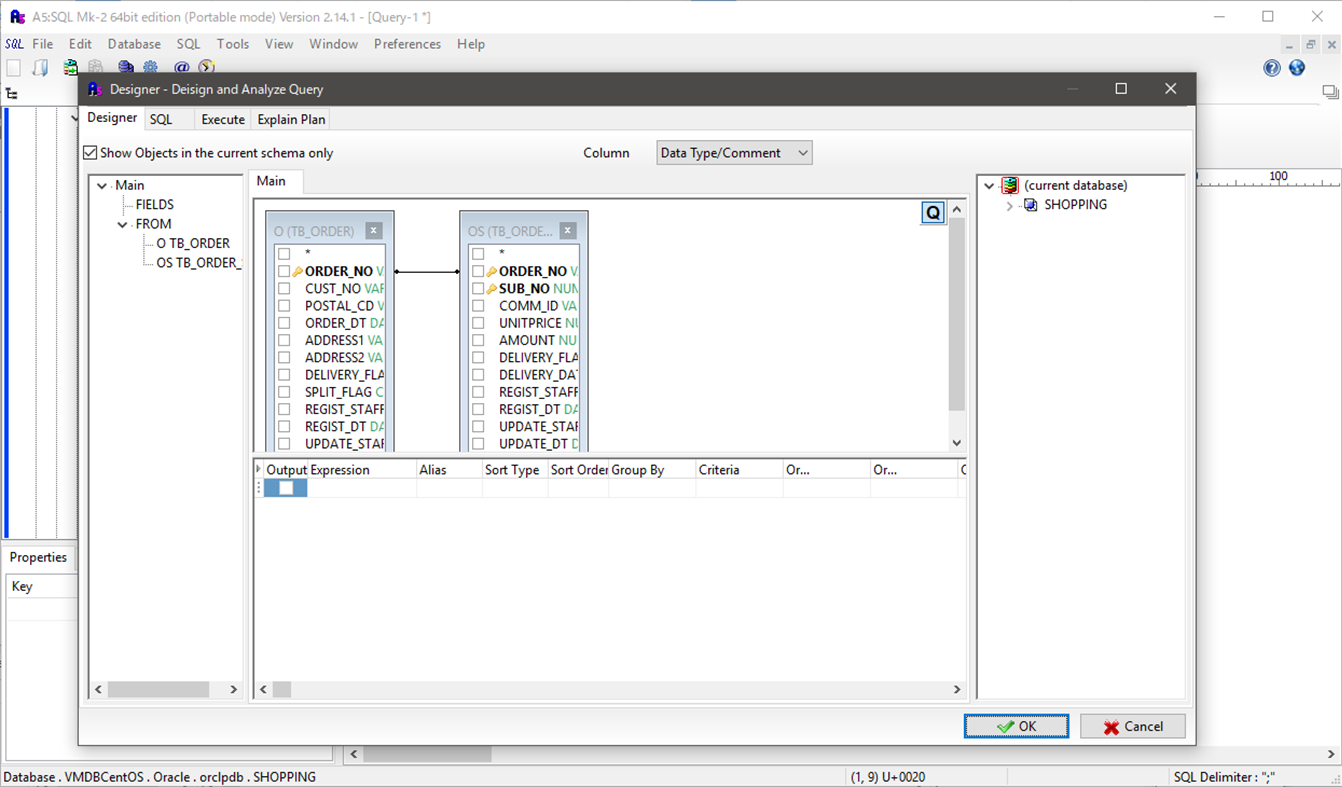Collapse the FROM tree node
Image resolution: width=1342 pixels, height=787 pixels.
[123, 223]
